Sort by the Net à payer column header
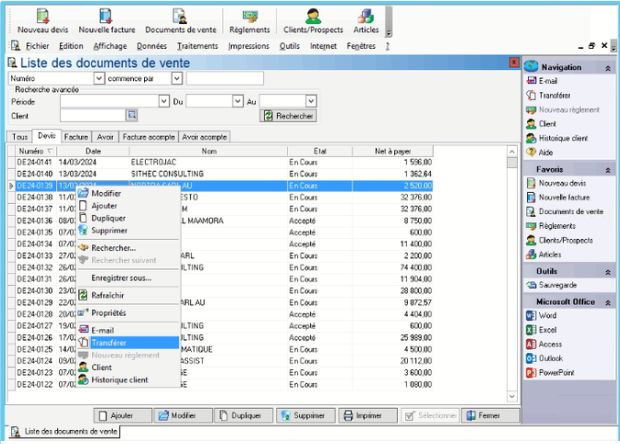The width and height of the screenshot is (620, 444). [393, 151]
